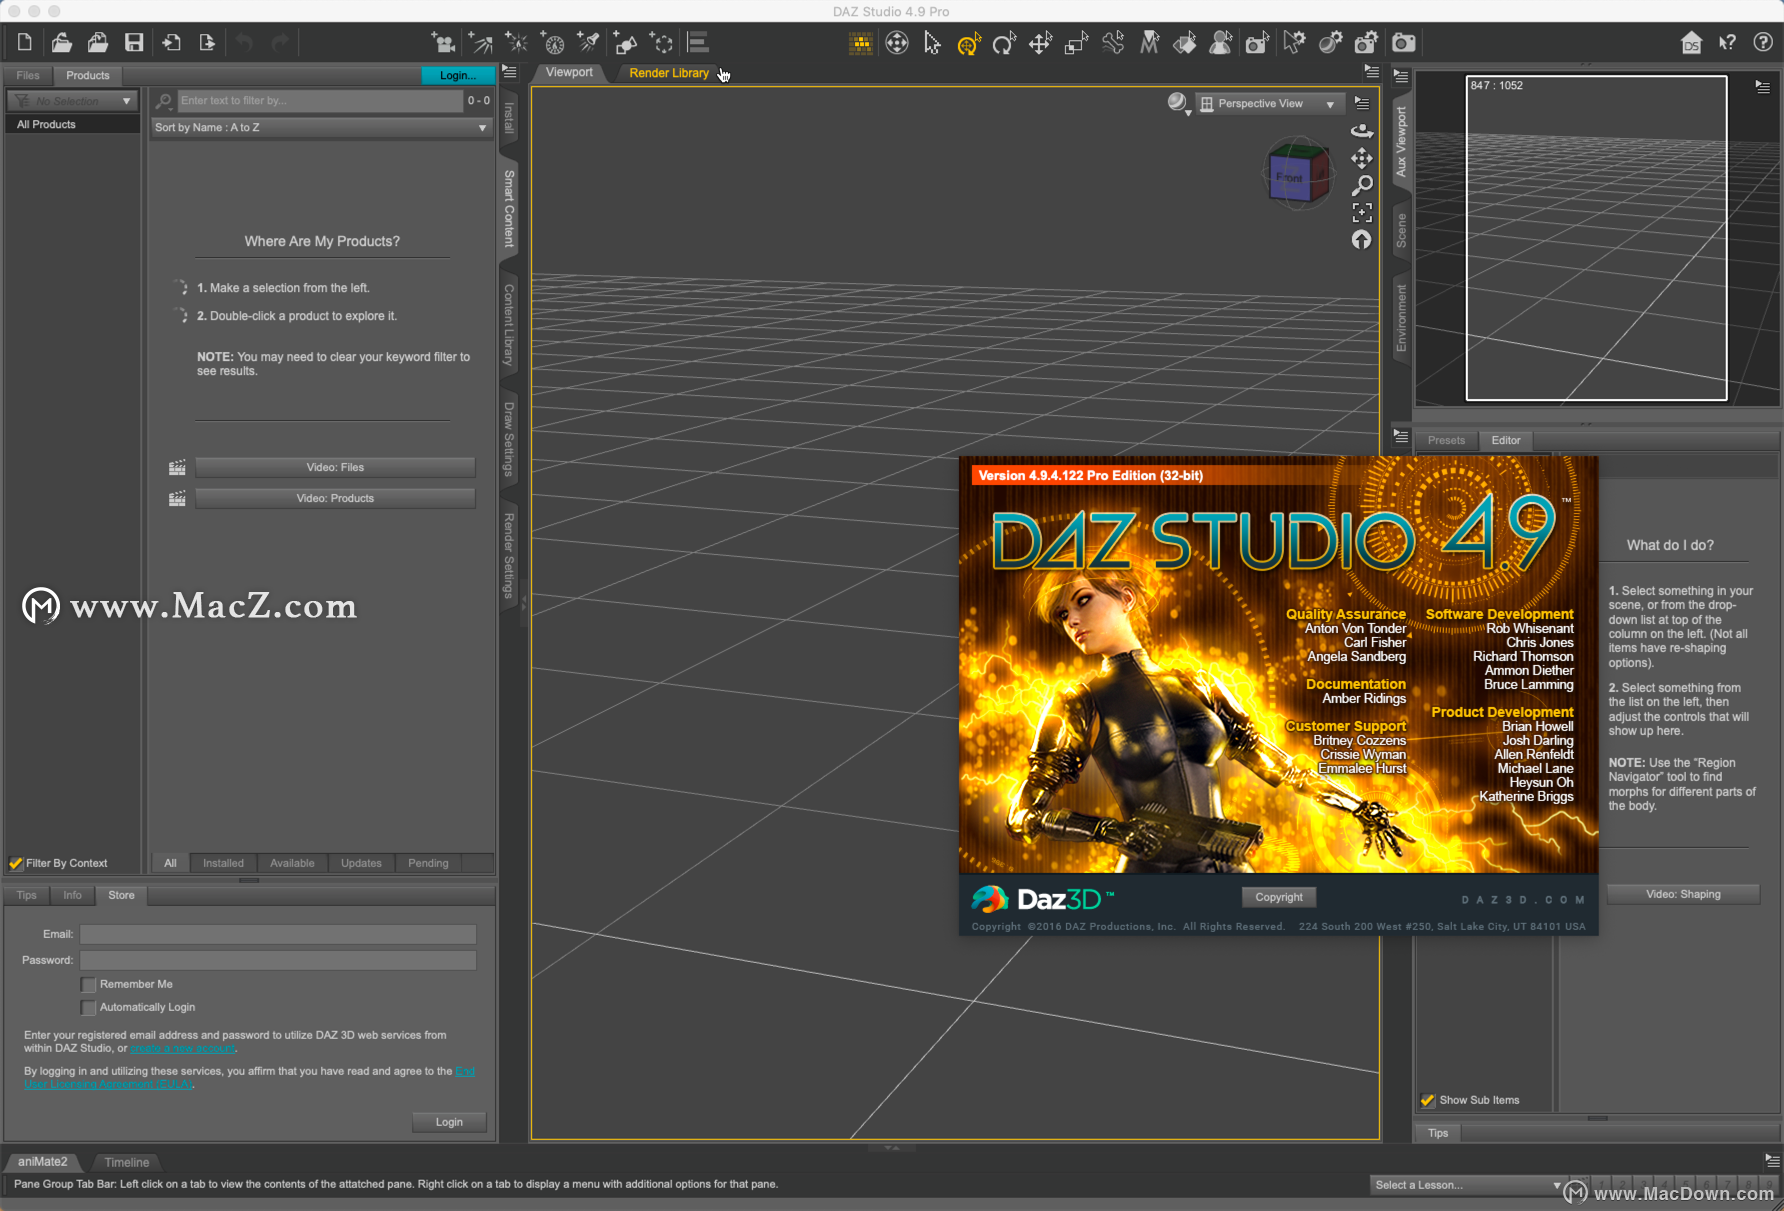Click the Video: Shaping button
Screen dimensions: 1784x1211
pyautogui.click(x=1683, y=894)
